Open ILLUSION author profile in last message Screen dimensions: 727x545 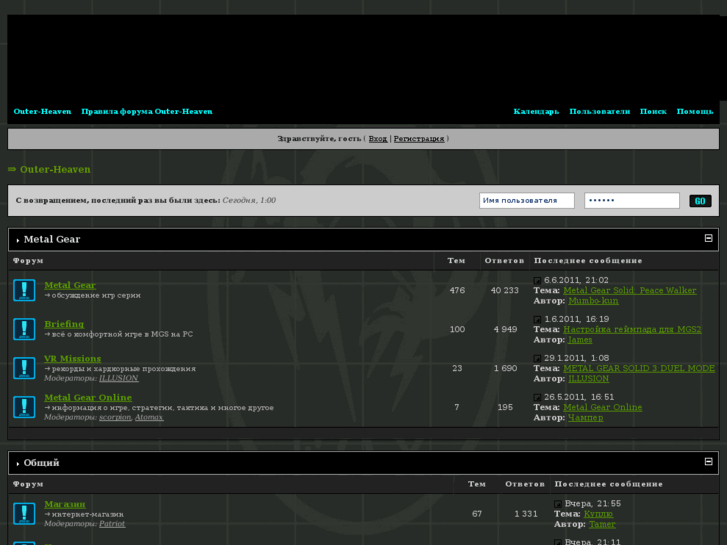pos(588,378)
